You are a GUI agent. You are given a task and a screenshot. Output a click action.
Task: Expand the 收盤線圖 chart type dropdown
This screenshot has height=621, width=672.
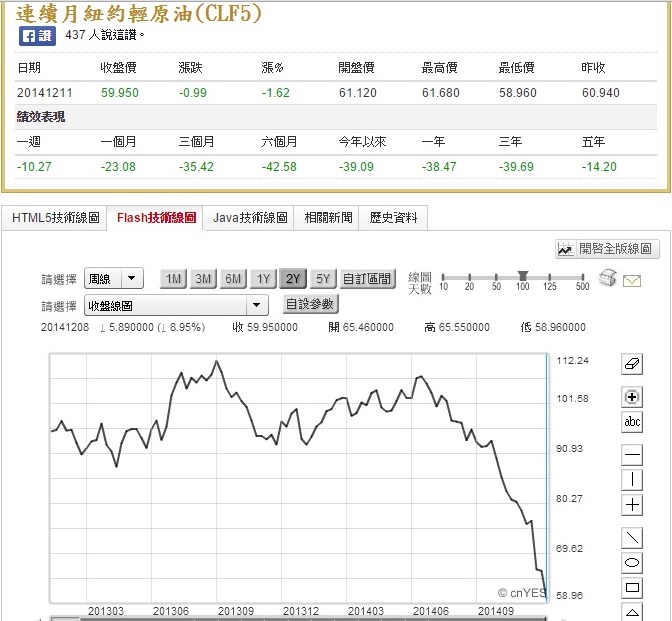(x=176, y=305)
